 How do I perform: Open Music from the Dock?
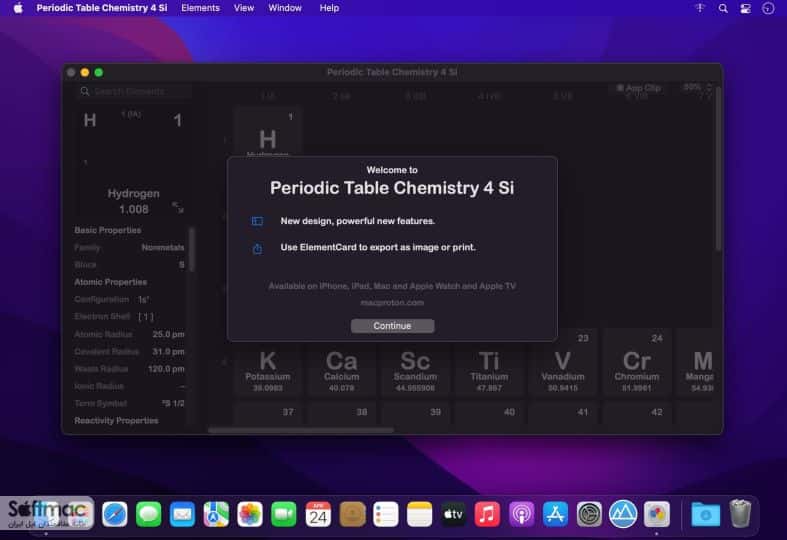click(x=487, y=514)
